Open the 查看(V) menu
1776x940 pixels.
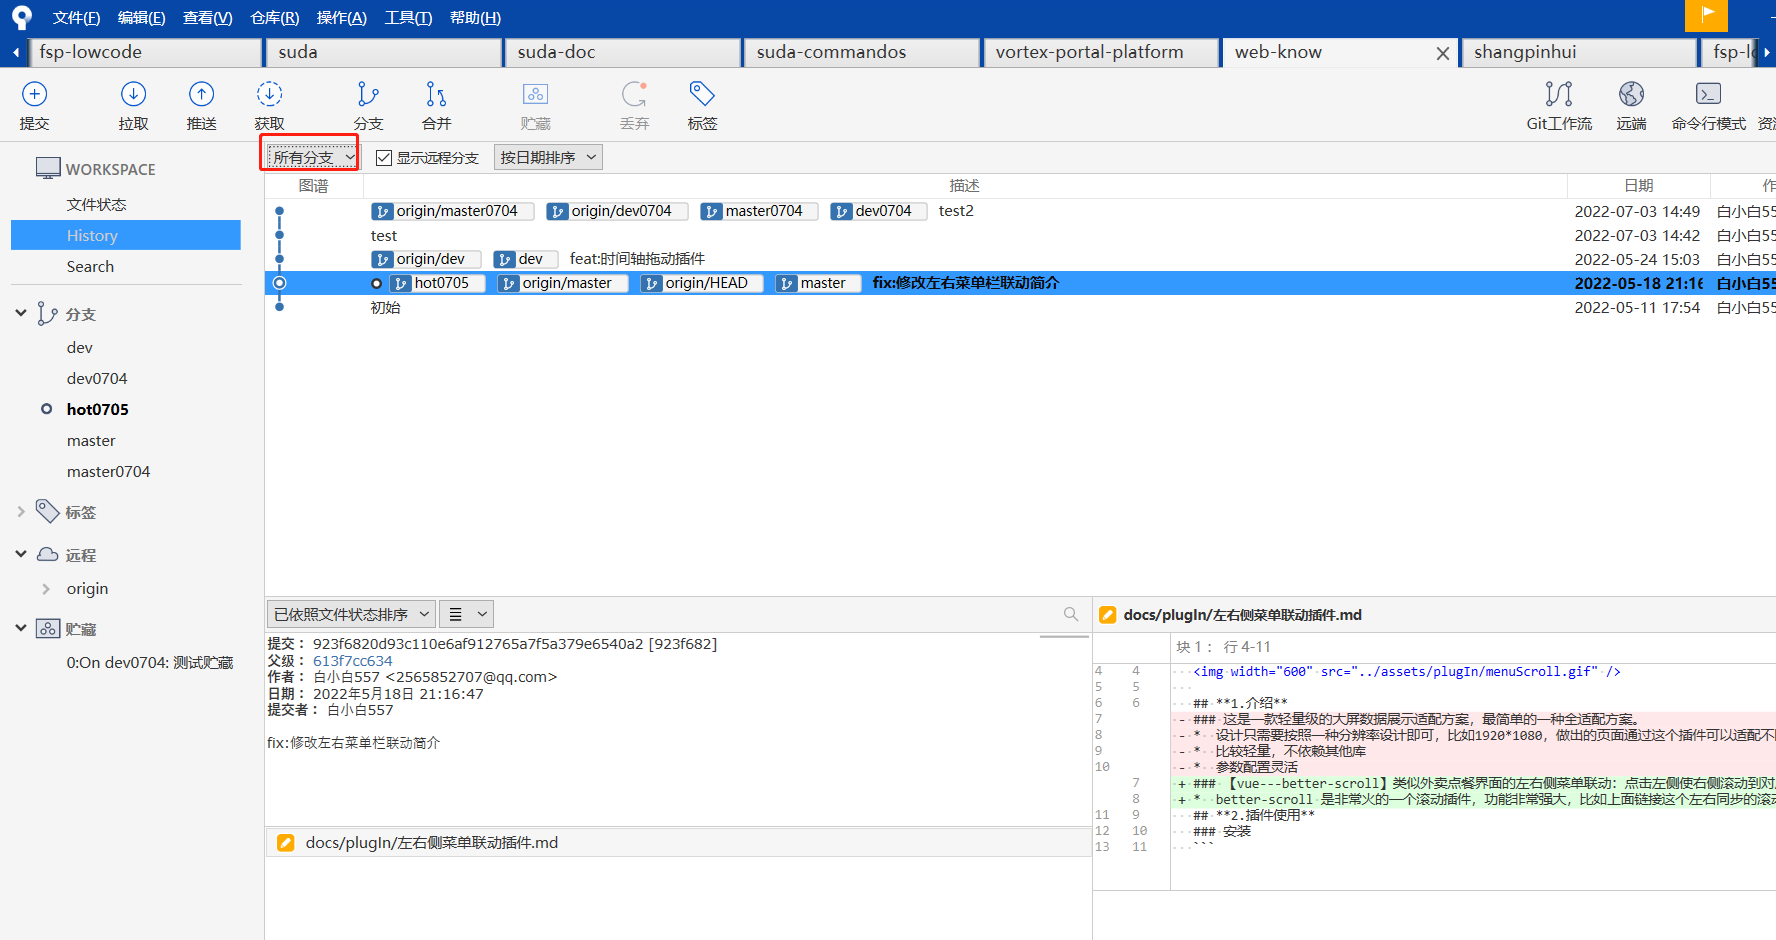click(207, 18)
